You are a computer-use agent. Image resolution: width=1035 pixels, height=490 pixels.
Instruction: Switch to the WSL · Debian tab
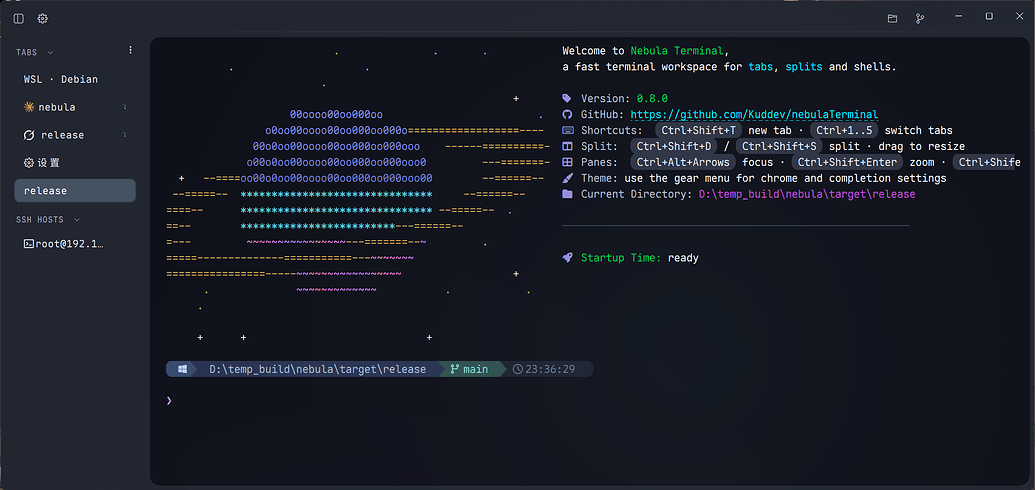[75, 79]
